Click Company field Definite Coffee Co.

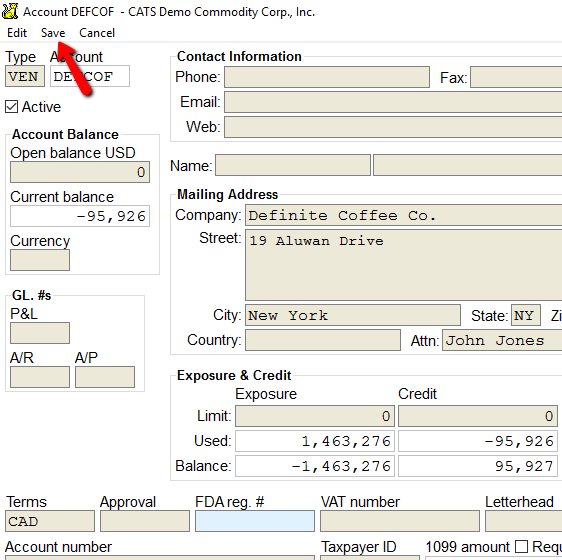(404, 215)
